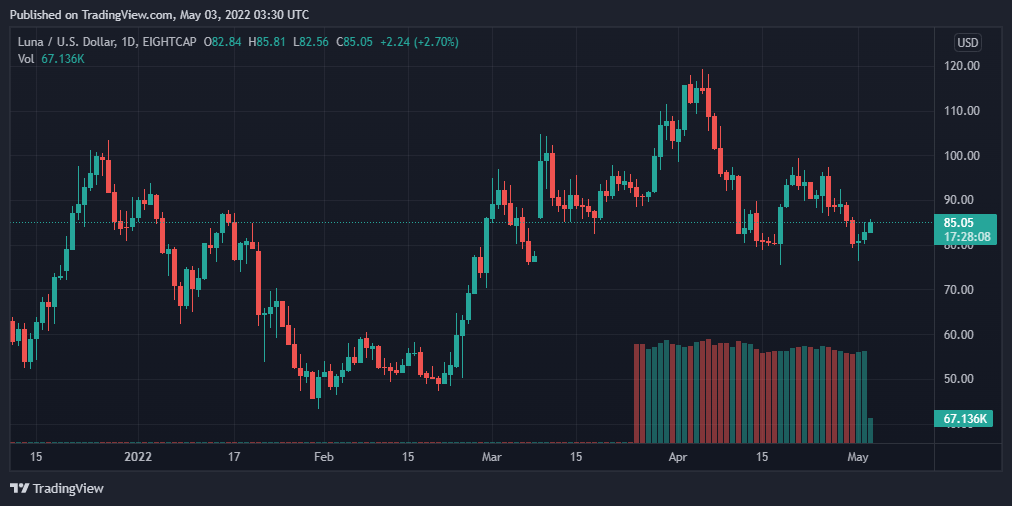Click the latest green volume bar
This screenshot has height=506, width=1012.
870,430
